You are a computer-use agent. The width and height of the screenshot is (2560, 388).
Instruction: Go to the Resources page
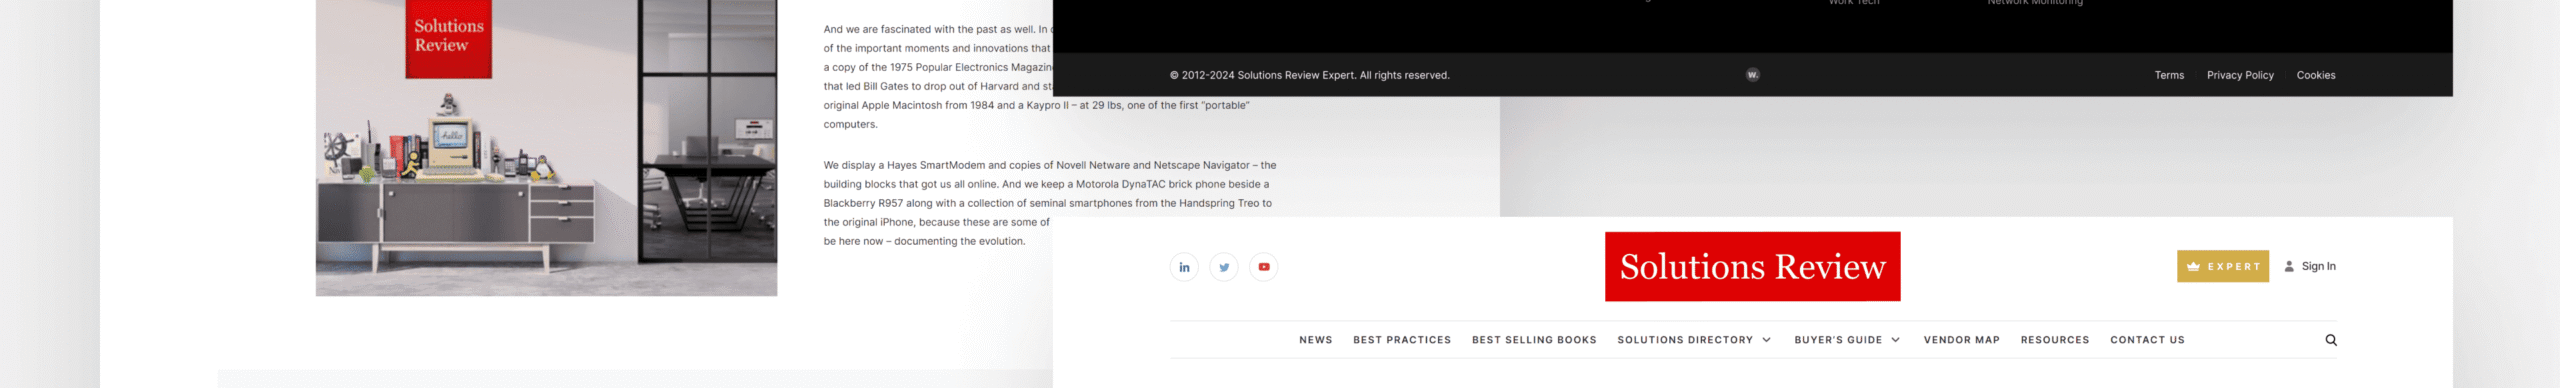click(x=2055, y=340)
